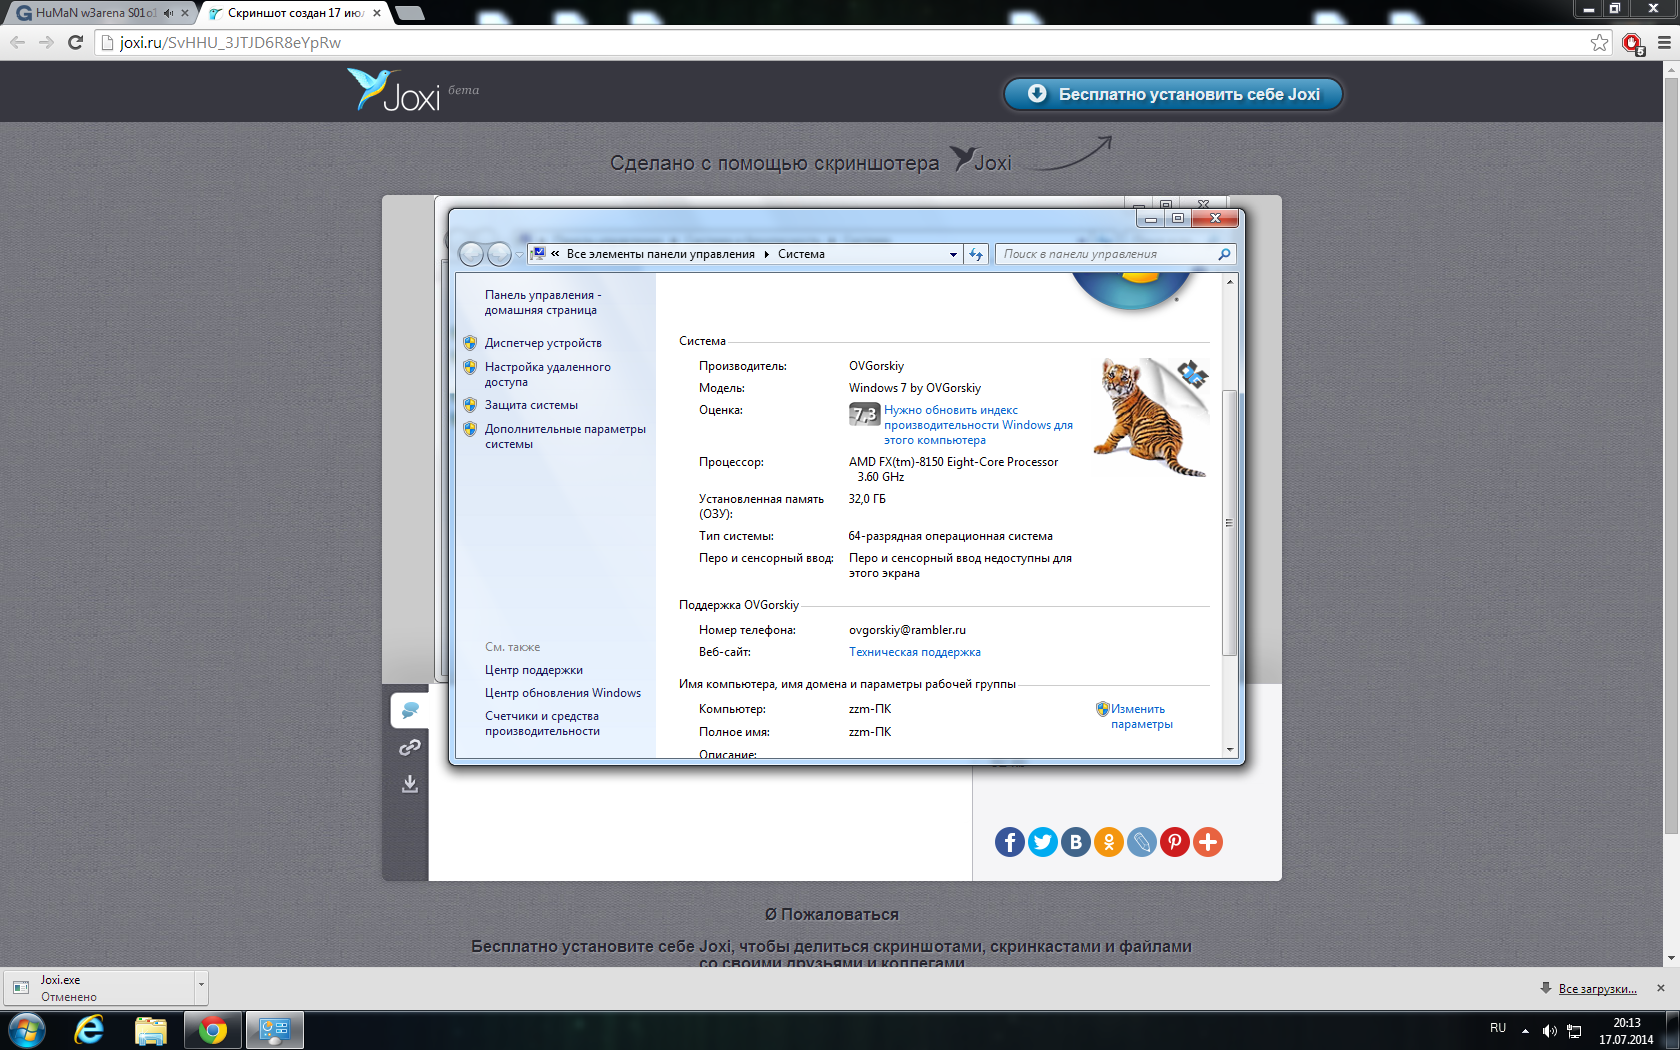Image resolution: width=1680 pixels, height=1050 pixels.
Task: Click the red extension icon in the Chrome toolbar
Action: 1633,43
